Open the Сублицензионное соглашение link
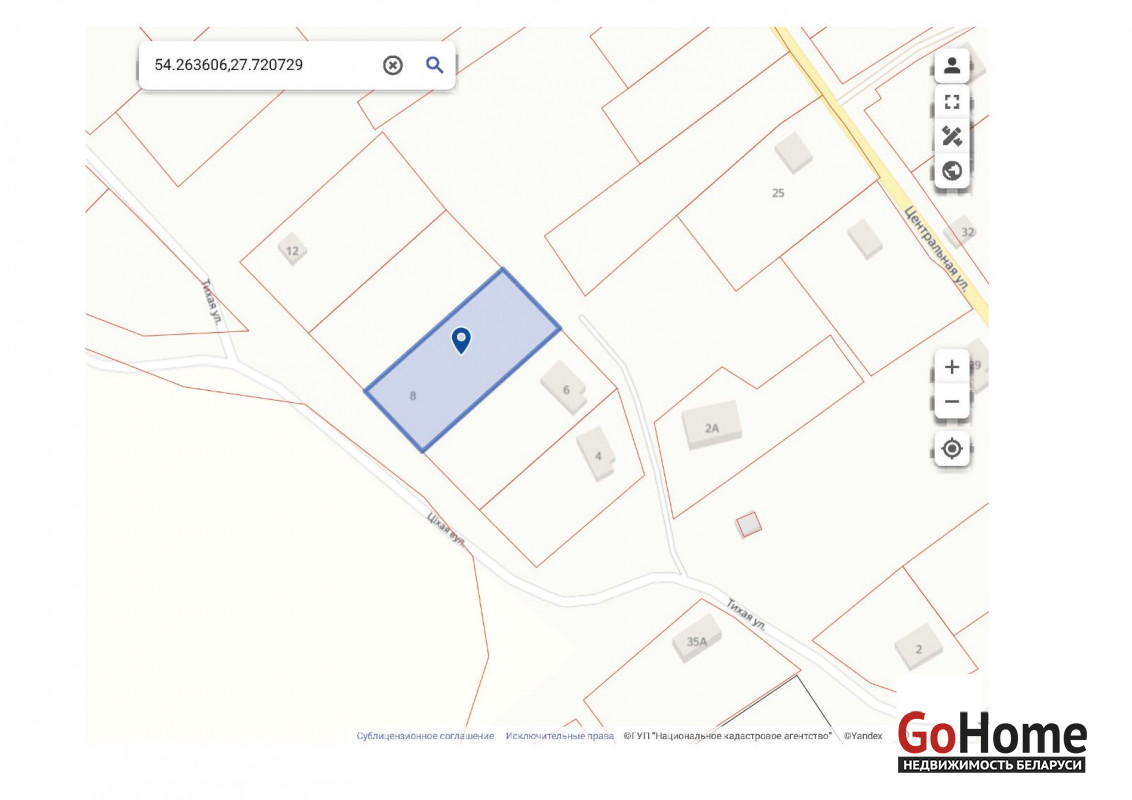 coord(425,736)
